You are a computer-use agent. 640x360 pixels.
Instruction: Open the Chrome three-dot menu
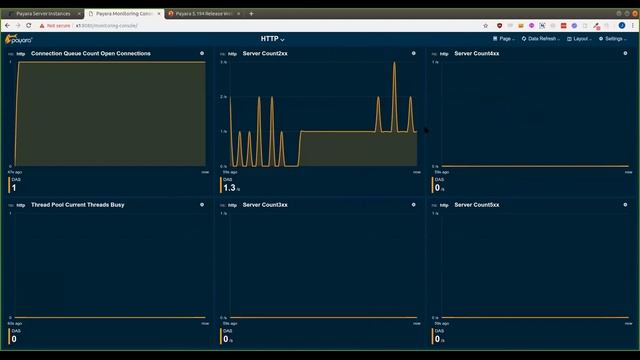tap(633, 26)
